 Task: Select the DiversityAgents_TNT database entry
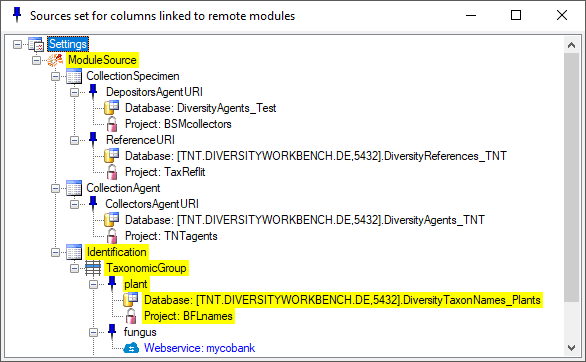click(305, 220)
